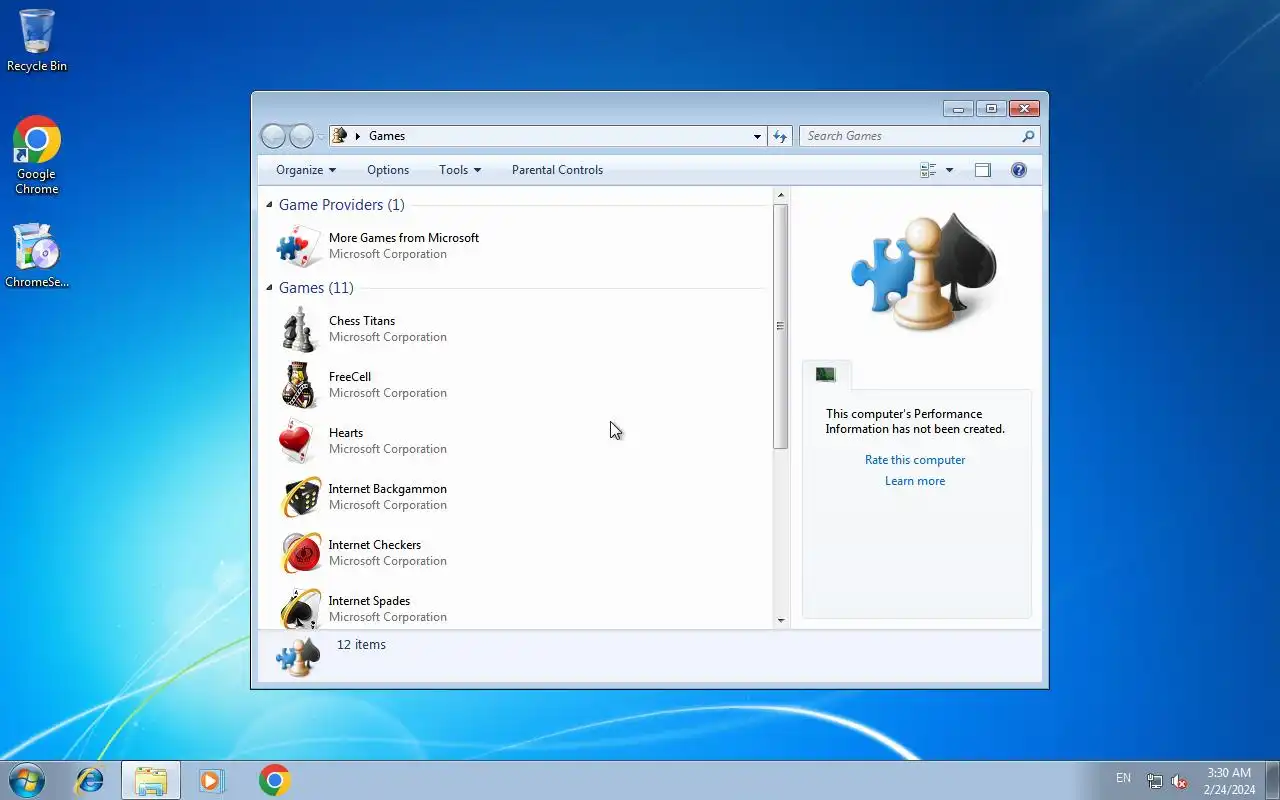Click the vertical scrollbar thumb in list

click(781, 326)
